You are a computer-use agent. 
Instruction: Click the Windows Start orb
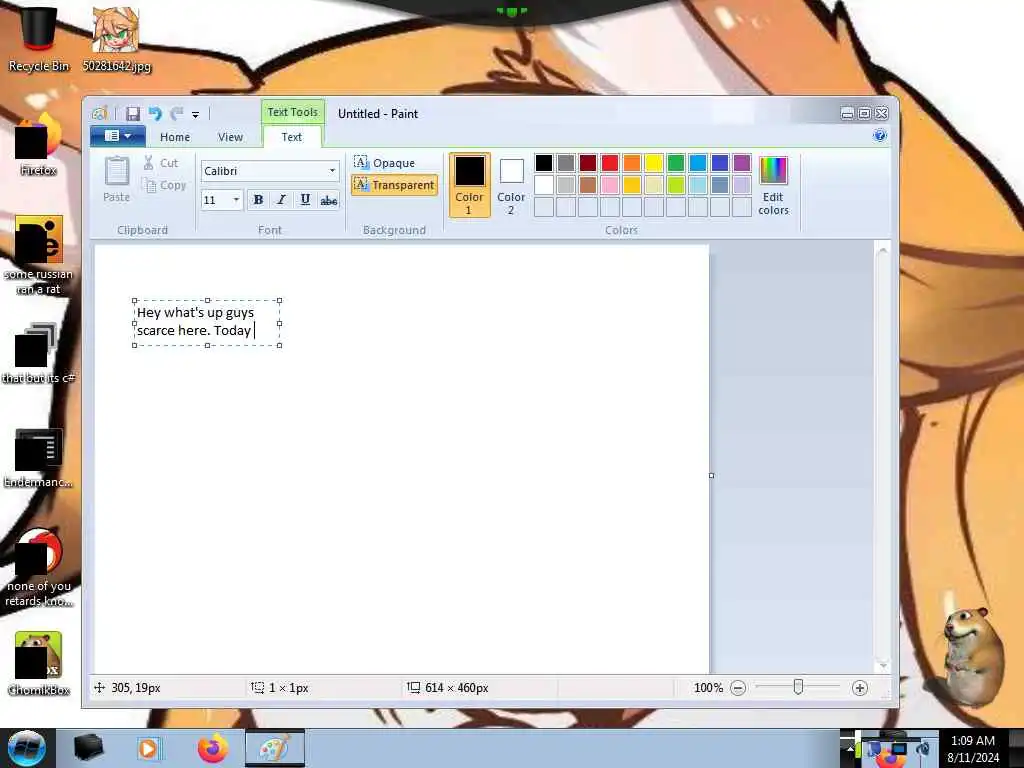coord(27,748)
